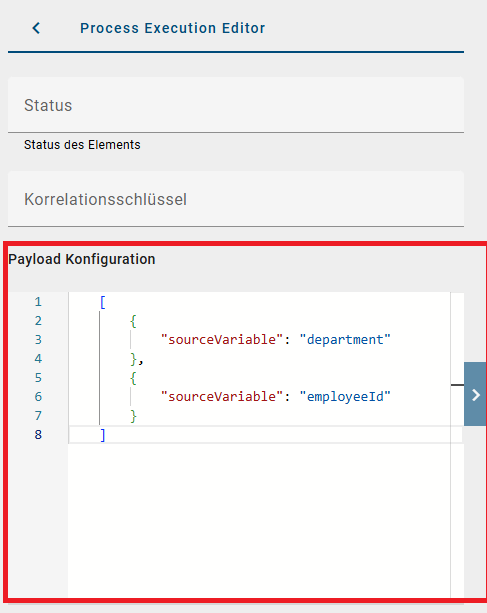Place cursor at line number 1
Screen dimensions: 487x613
[38, 302]
